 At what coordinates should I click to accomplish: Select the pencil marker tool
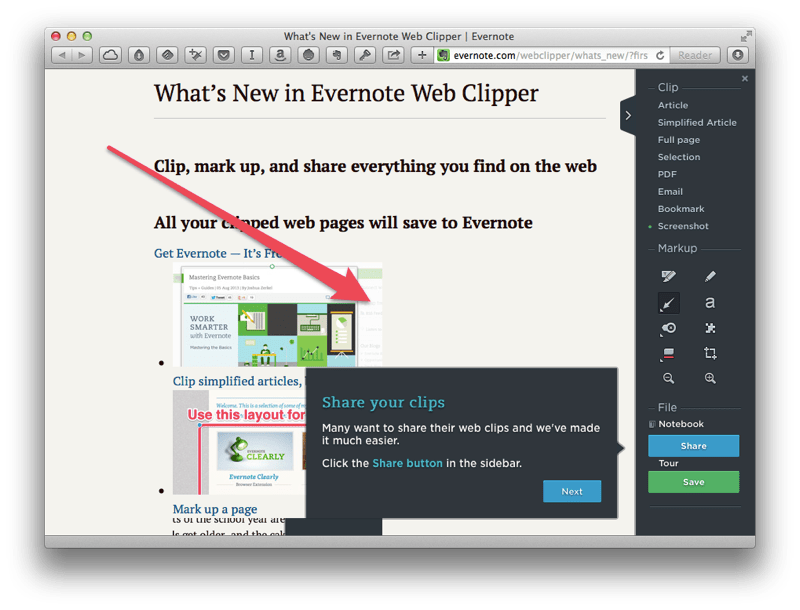[710, 276]
